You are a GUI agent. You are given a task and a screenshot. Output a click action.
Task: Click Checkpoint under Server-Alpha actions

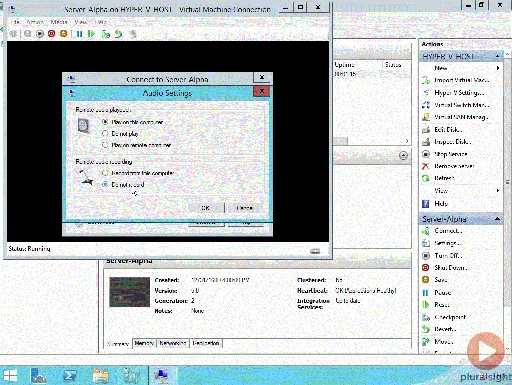pyautogui.click(x=450, y=317)
